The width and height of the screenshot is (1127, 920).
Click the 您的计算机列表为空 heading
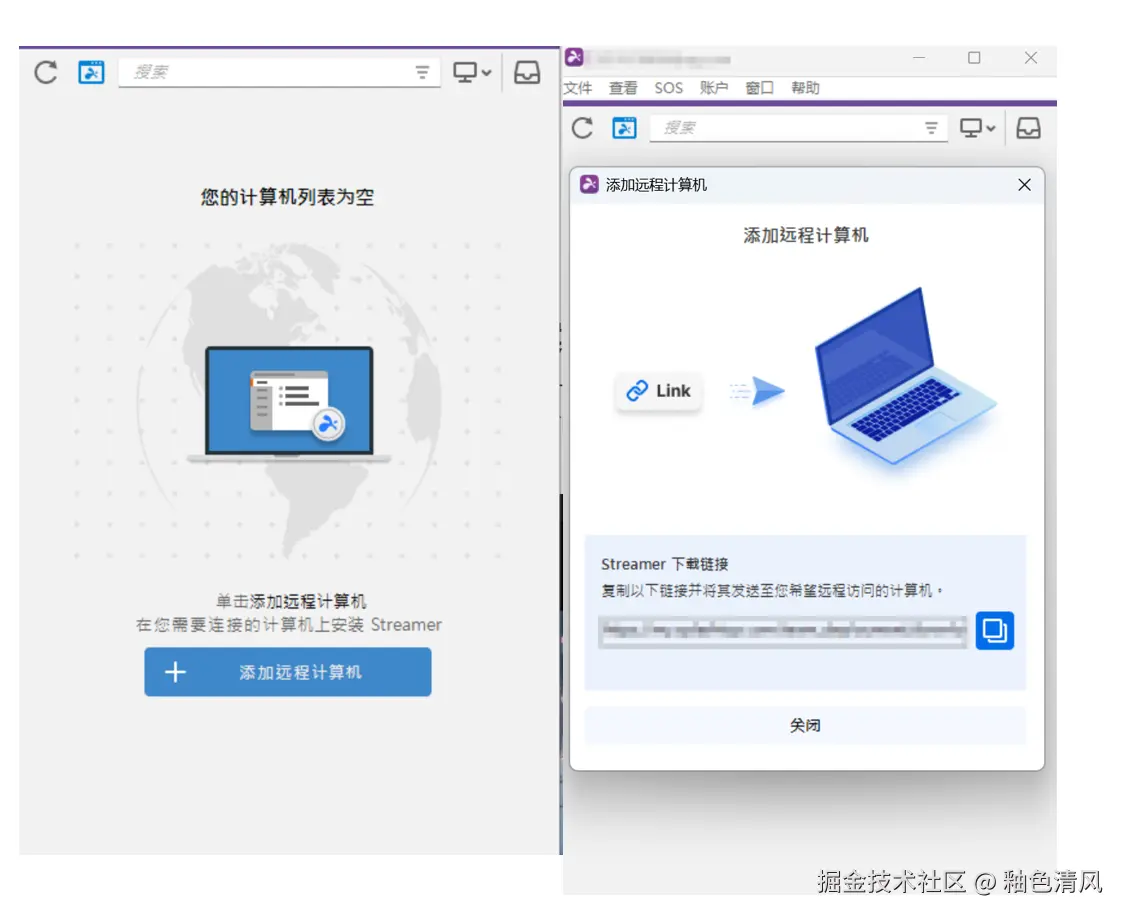[x=288, y=197]
